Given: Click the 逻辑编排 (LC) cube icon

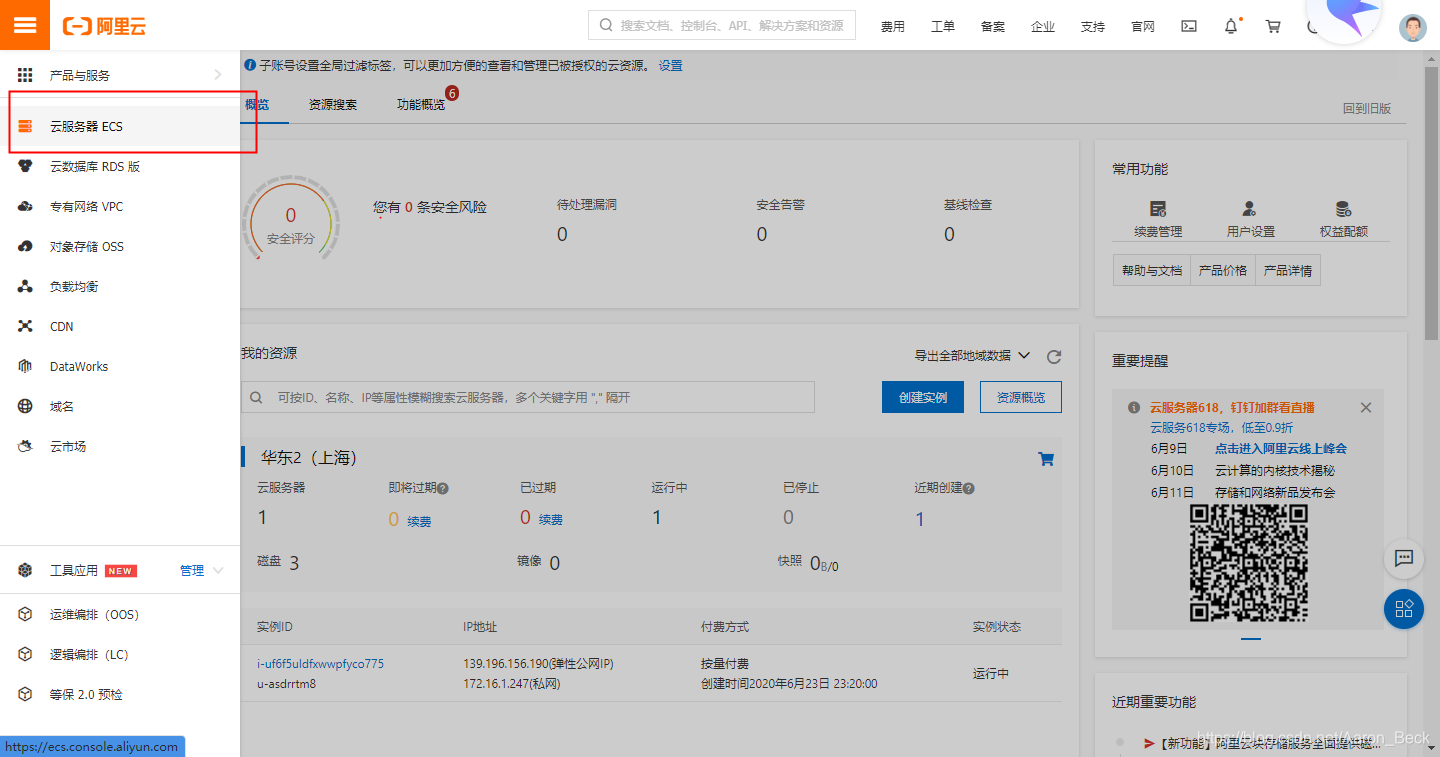Looking at the screenshot, I should click(x=25, y=654).
